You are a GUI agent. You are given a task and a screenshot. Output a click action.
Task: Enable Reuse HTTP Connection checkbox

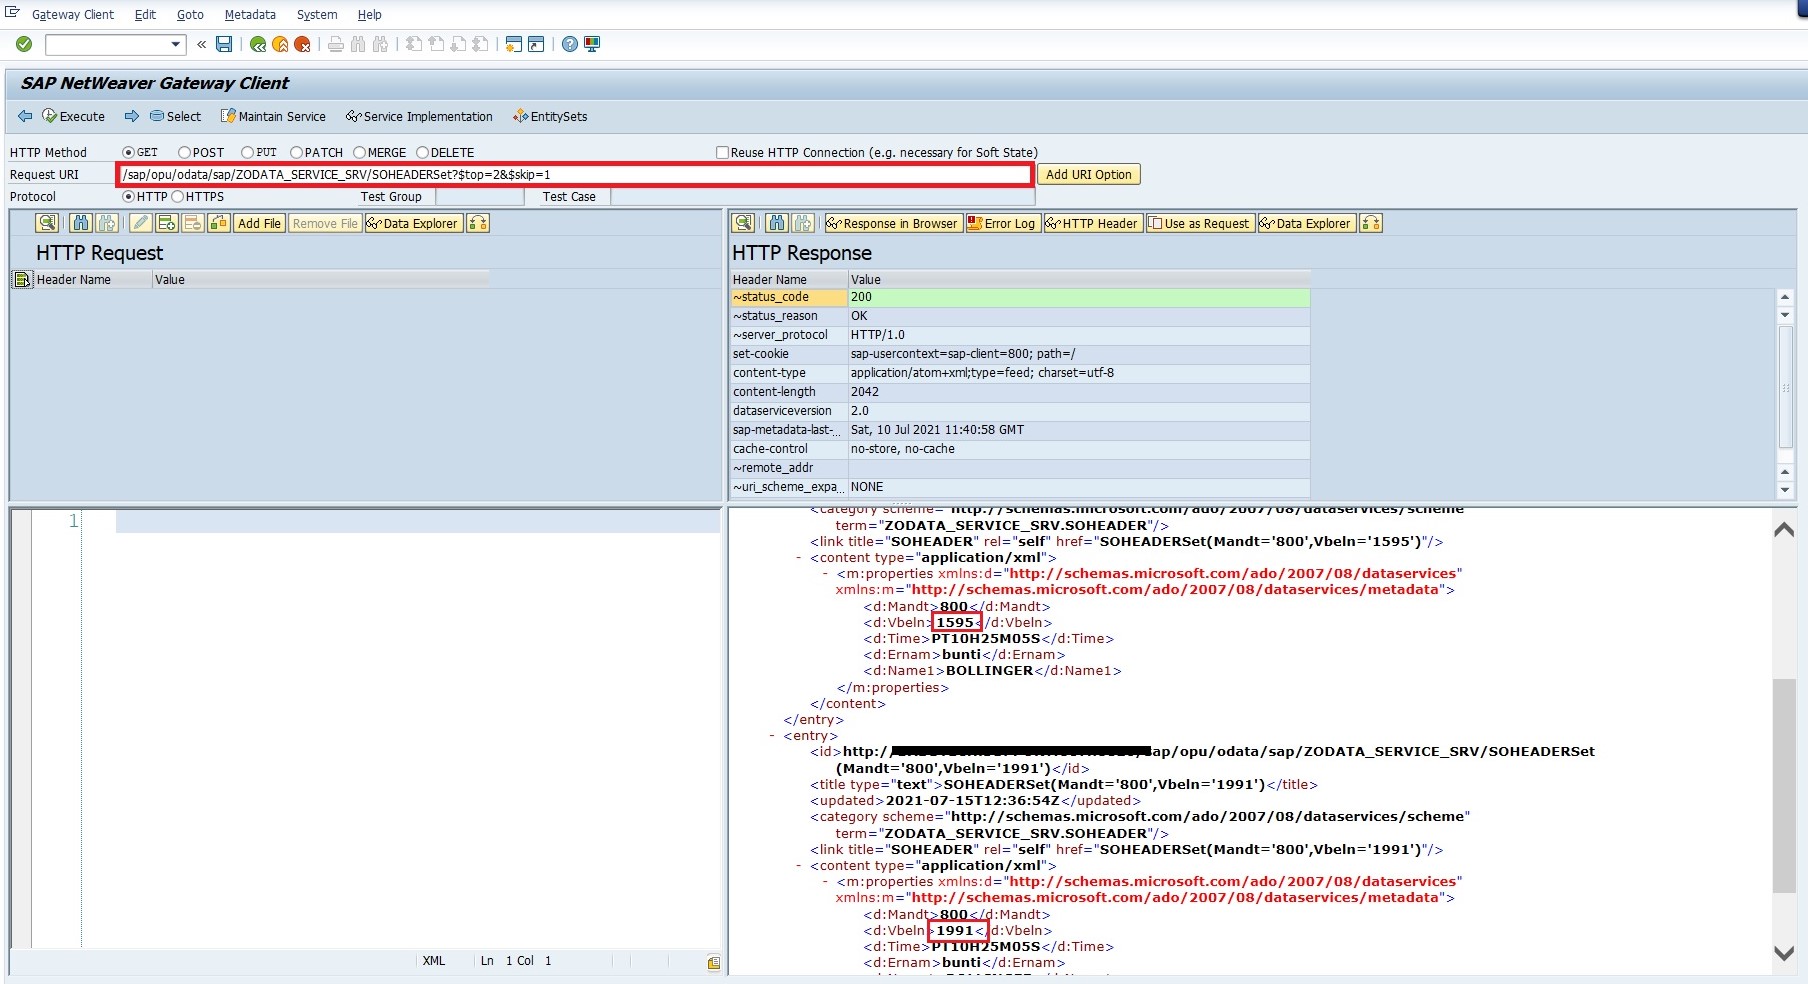click(721, 152)
